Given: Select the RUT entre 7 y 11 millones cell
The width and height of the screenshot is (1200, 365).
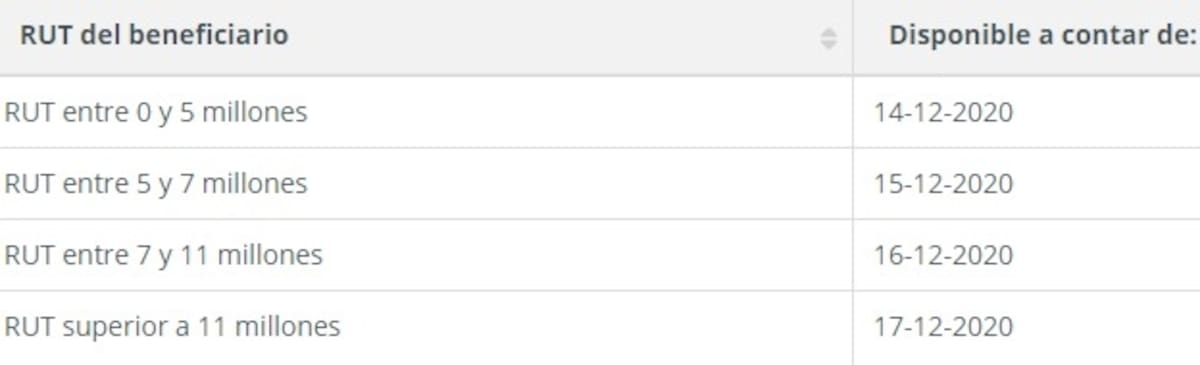Looking at the screenshot, I should (x=426, y=255).
